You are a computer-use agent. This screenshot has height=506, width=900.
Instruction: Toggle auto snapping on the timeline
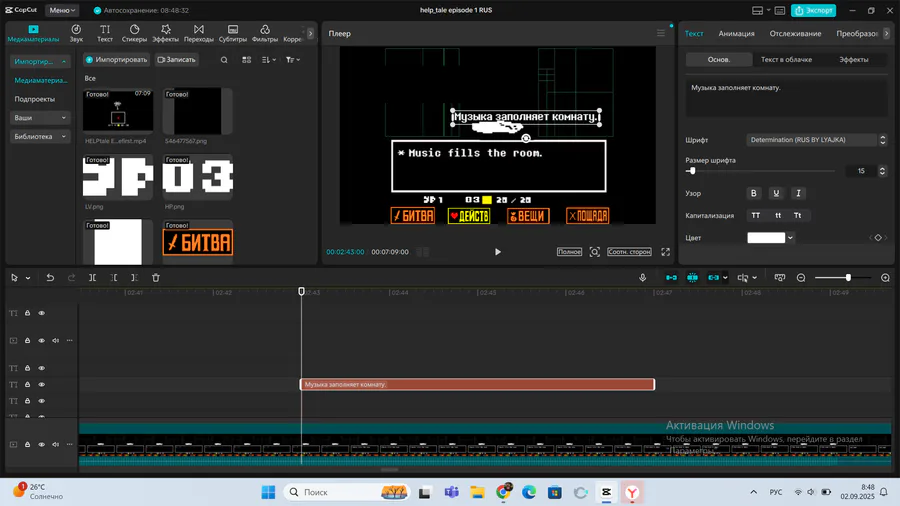click(x=692, y=278)
